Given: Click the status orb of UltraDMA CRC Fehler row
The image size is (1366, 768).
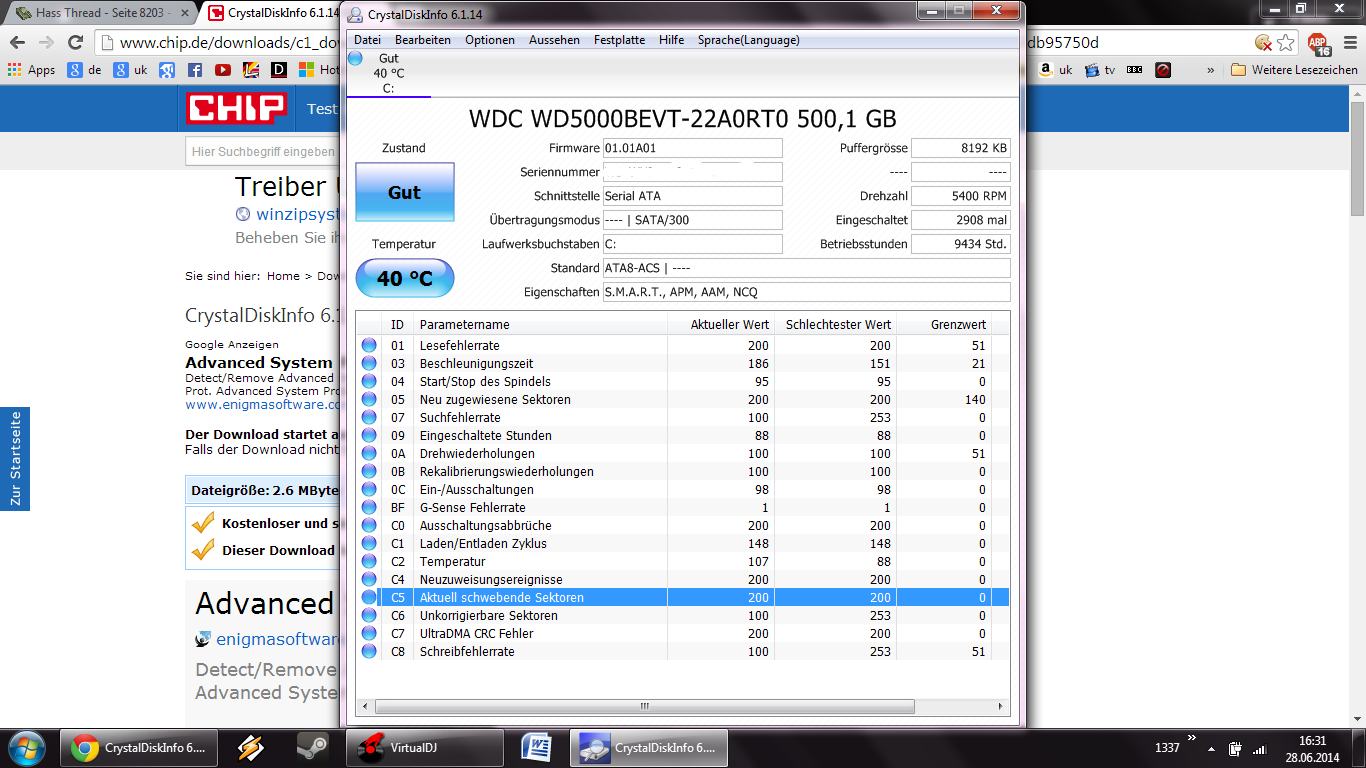Looking at the screenshot, I should click(369, 633).
